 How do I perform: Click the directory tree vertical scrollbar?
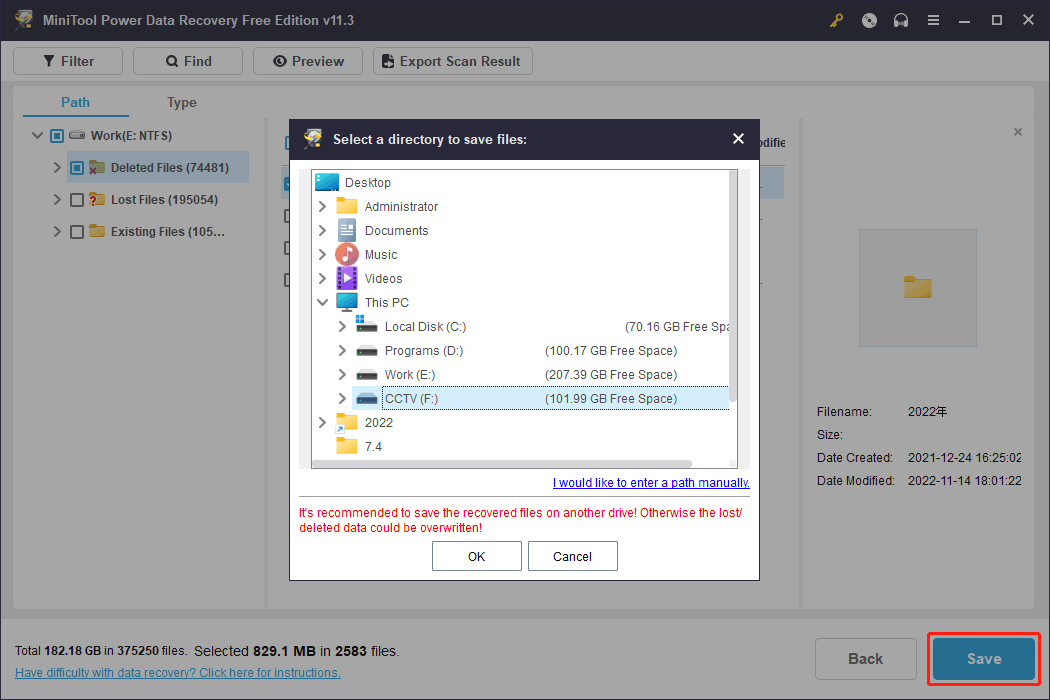click(733, 286)
